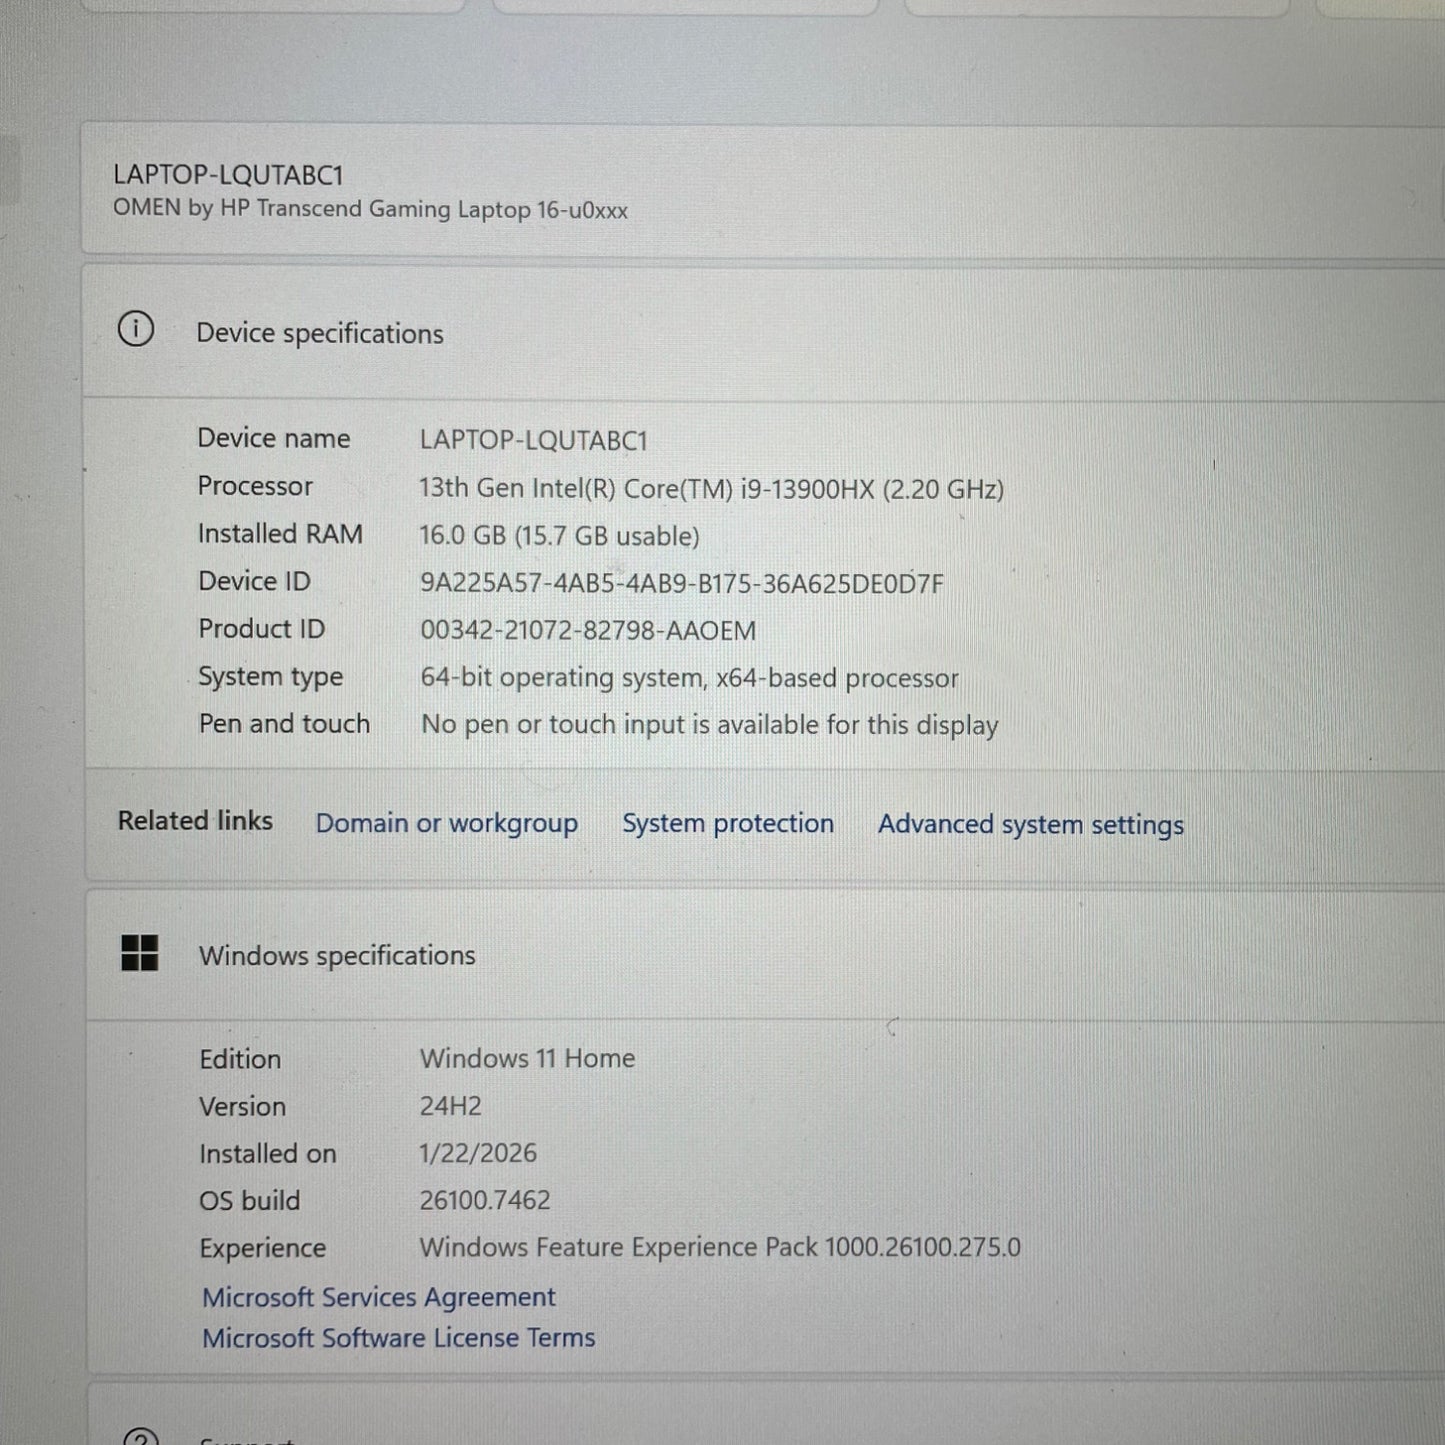The width and height of the screenshot is (1445, 1445).
Task: Click the OS build number 26100.7462
Action: click(484, 1200)
